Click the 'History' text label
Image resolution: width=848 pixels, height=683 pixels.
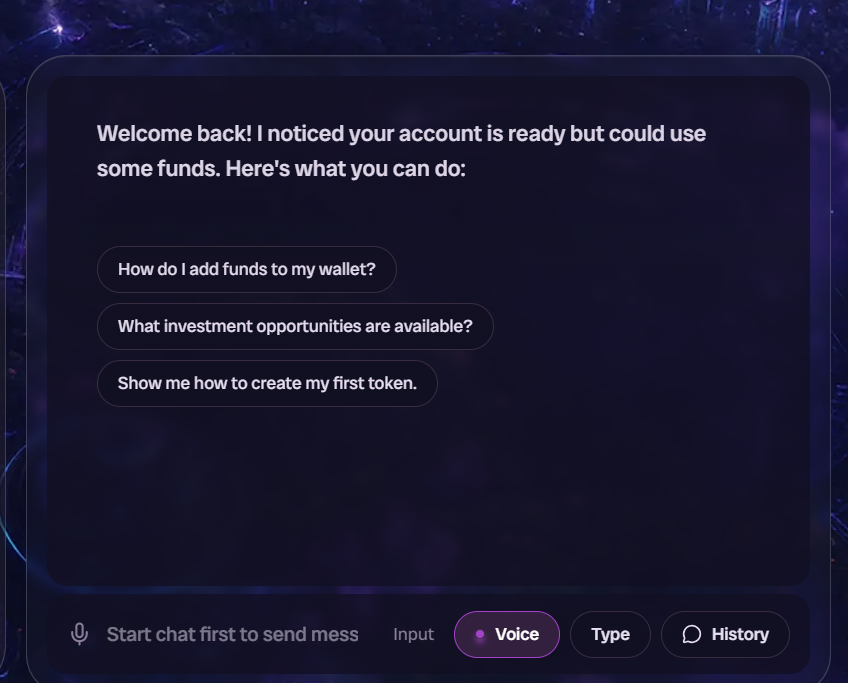740,634
